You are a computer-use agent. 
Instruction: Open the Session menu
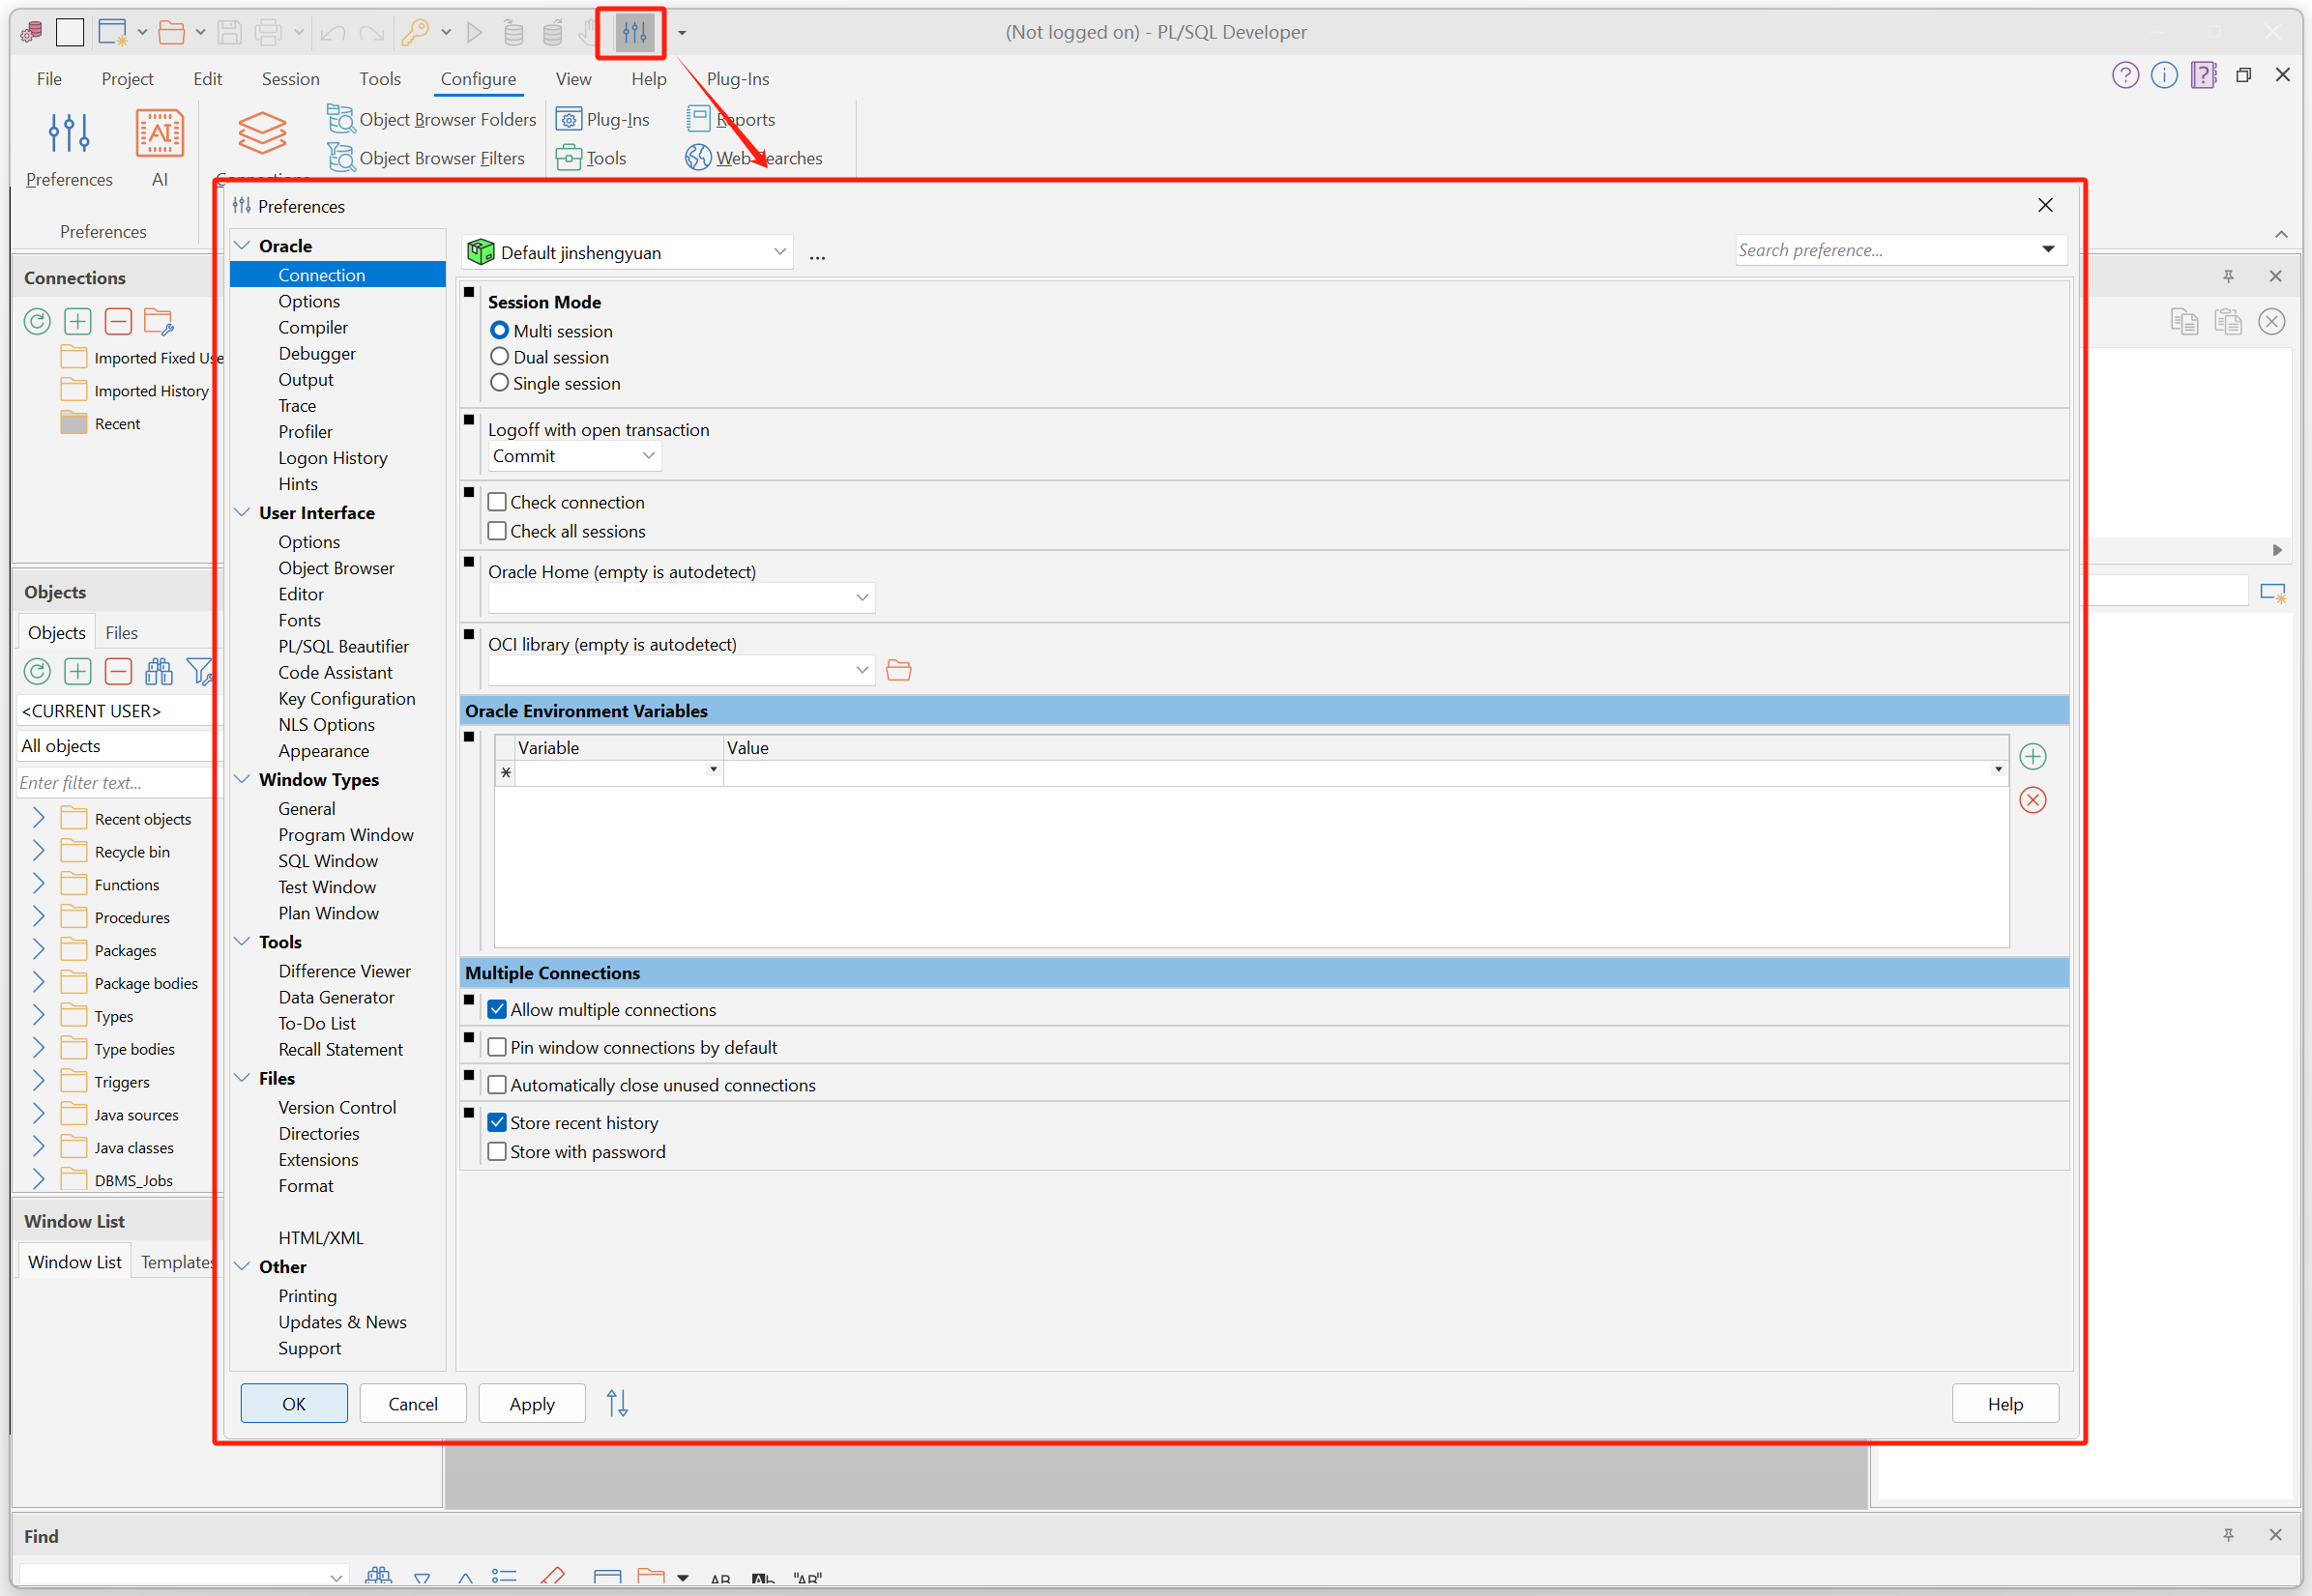point(290,79)
